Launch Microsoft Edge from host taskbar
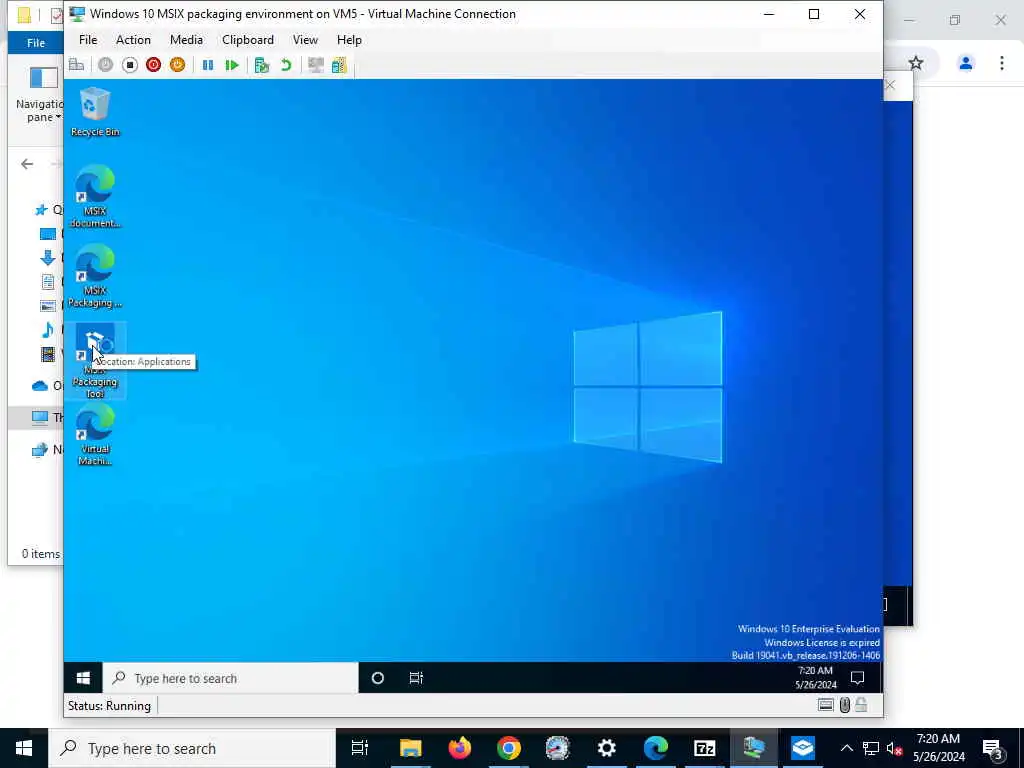Viewport: 1024px width, 768px height. pos(656,748)
